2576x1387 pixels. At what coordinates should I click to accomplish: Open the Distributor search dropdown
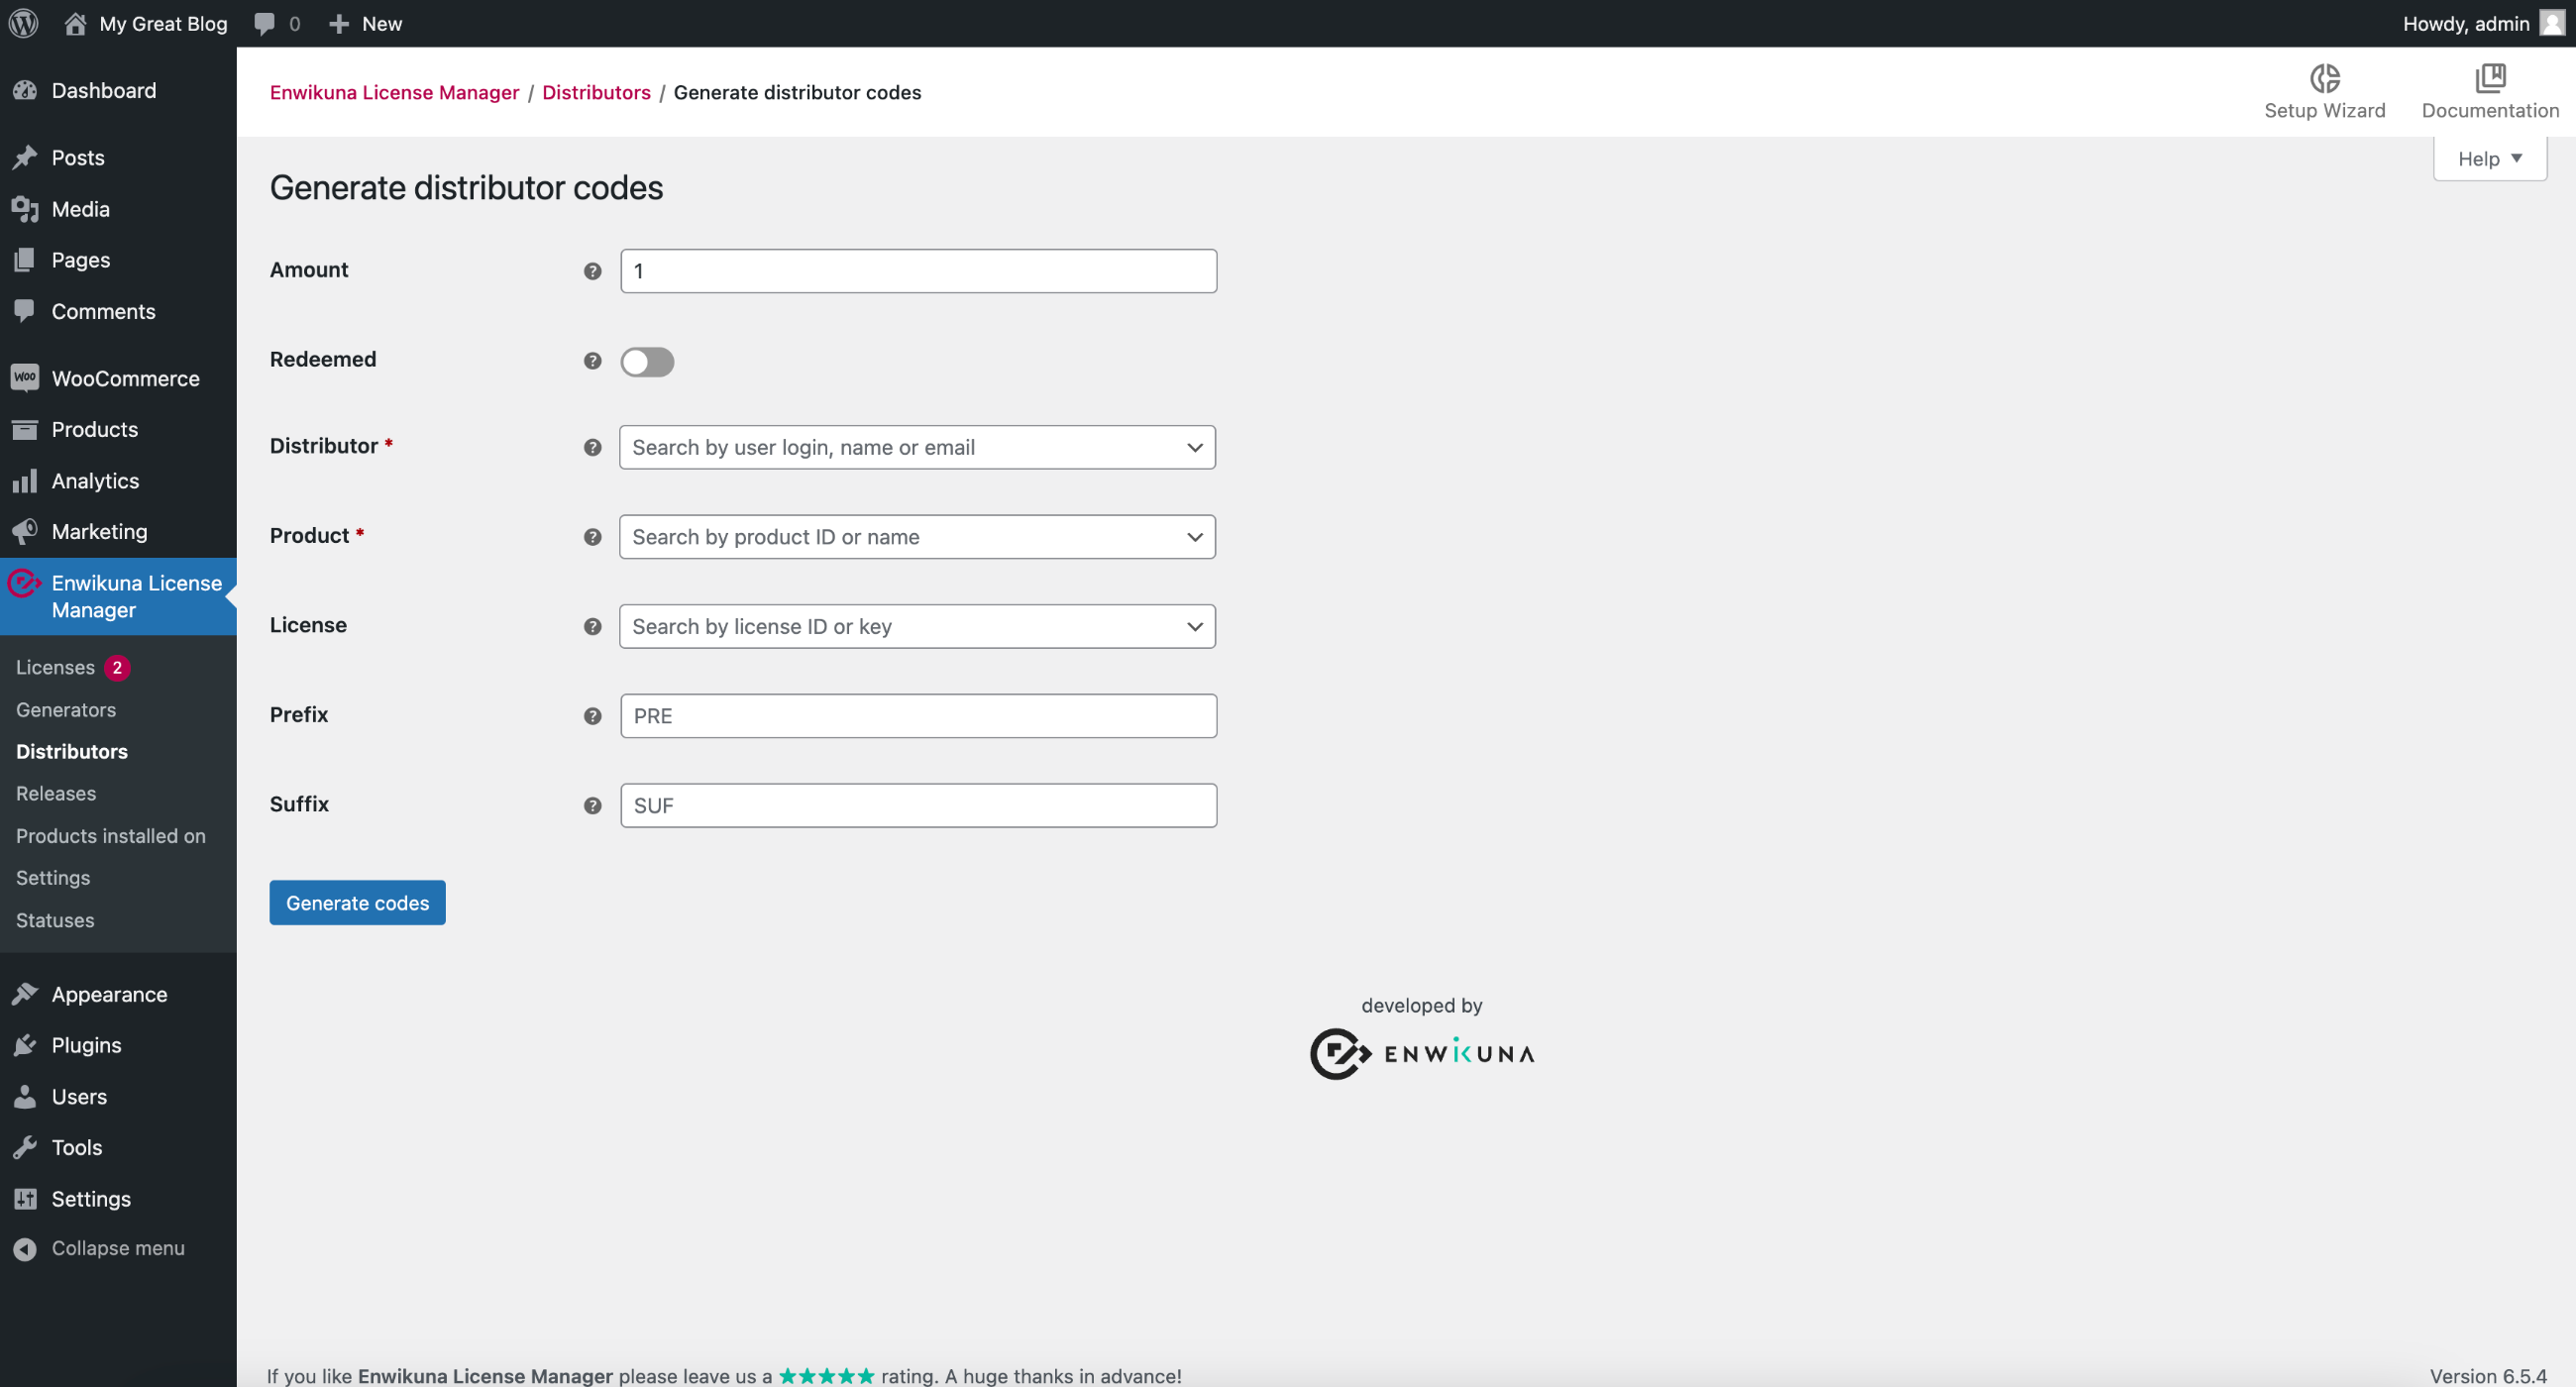coord(917,447)
